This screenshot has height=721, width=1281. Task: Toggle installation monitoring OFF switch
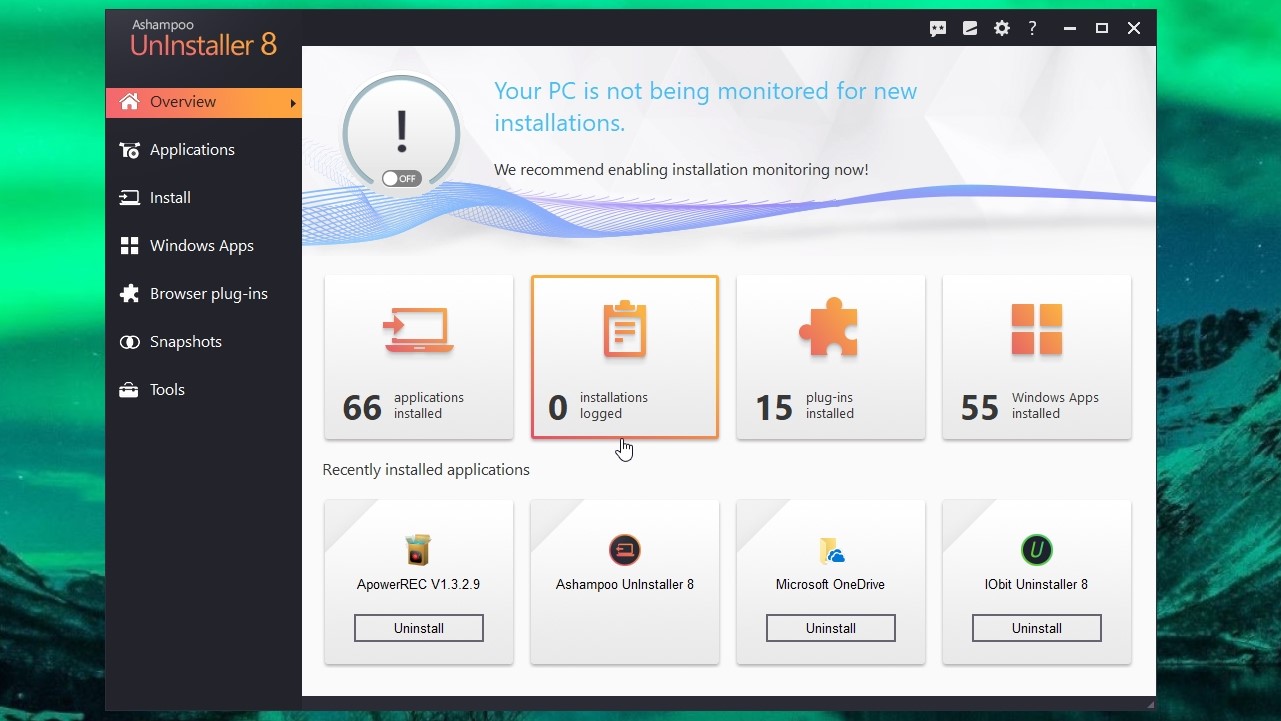coord(401,179)
